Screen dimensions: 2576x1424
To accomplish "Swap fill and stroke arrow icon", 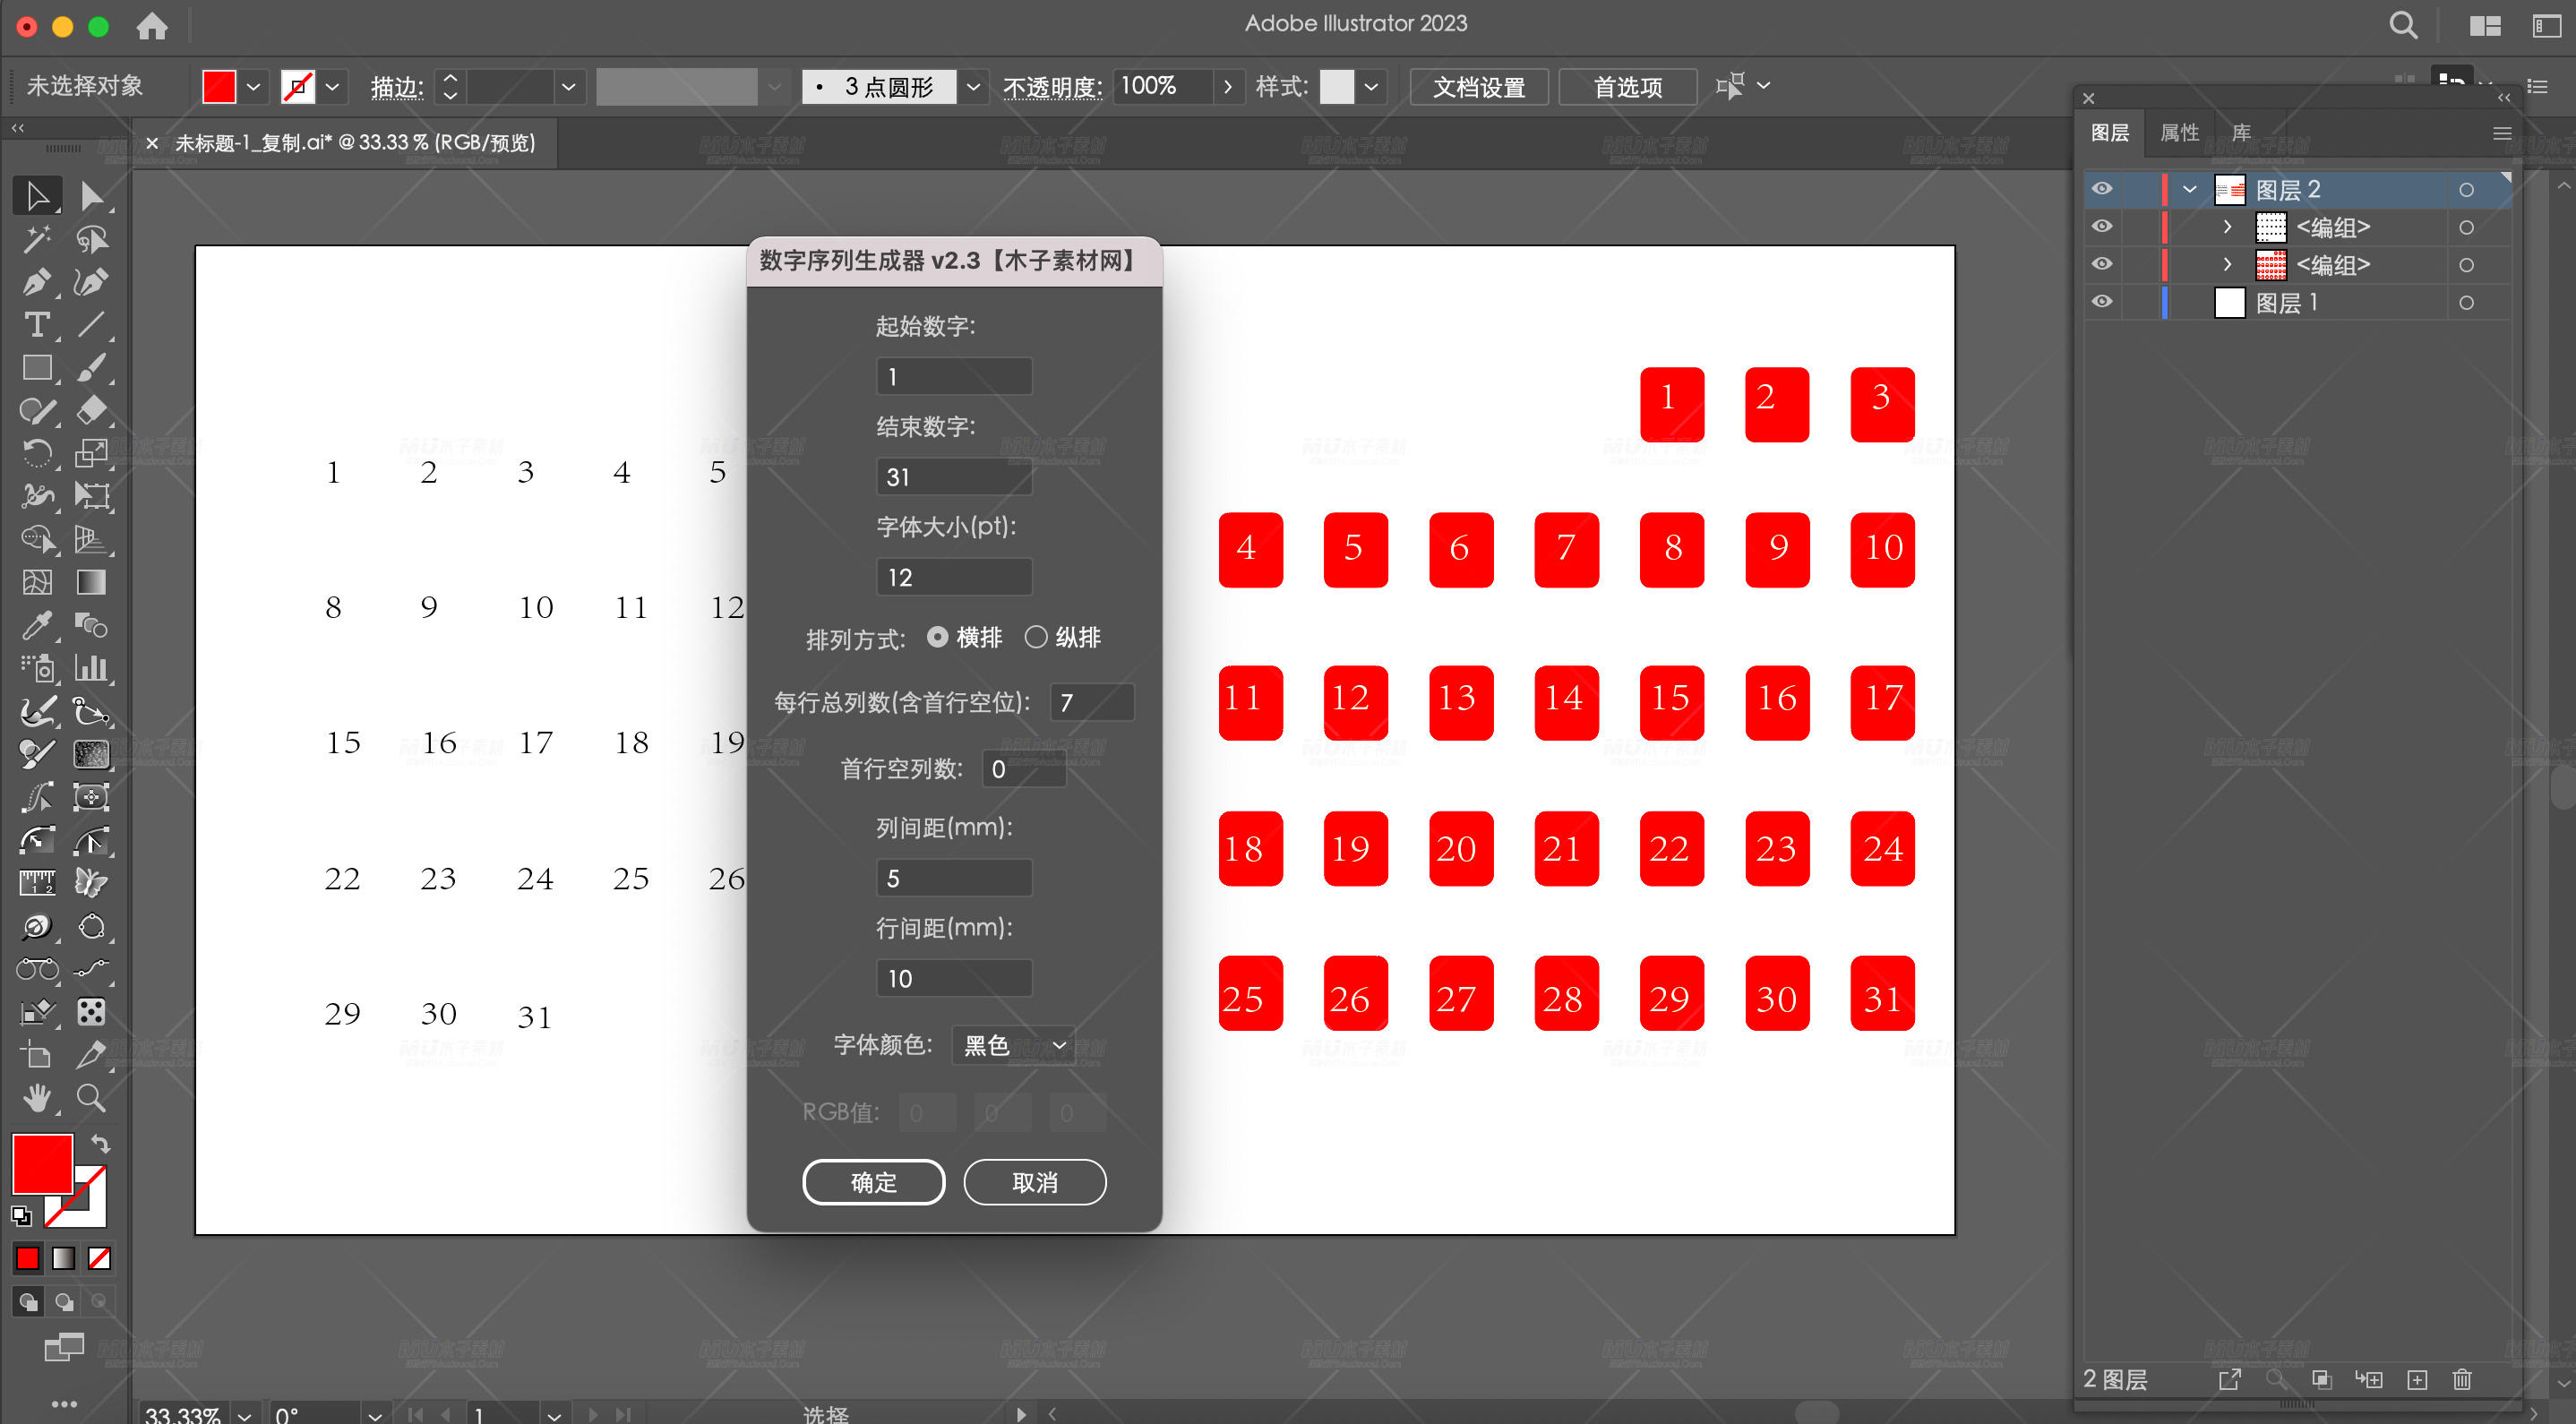I will click(x=100, y=1143).
